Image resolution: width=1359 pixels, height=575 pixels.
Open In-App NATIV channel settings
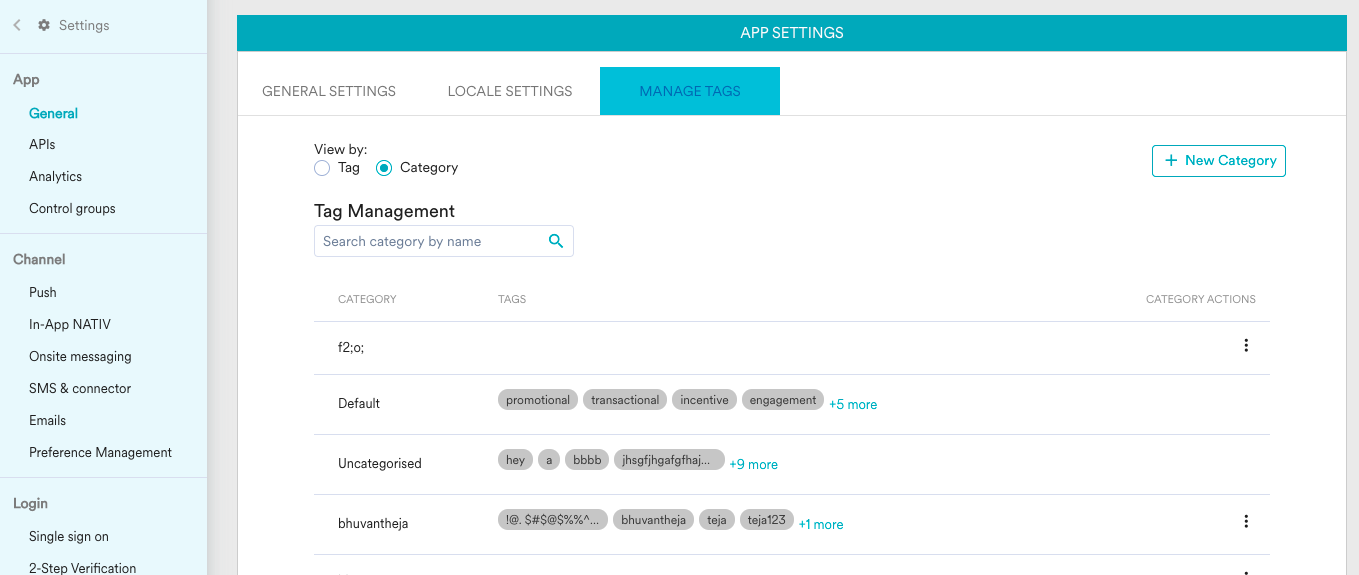pyautogui.click(x=70, y=324)
